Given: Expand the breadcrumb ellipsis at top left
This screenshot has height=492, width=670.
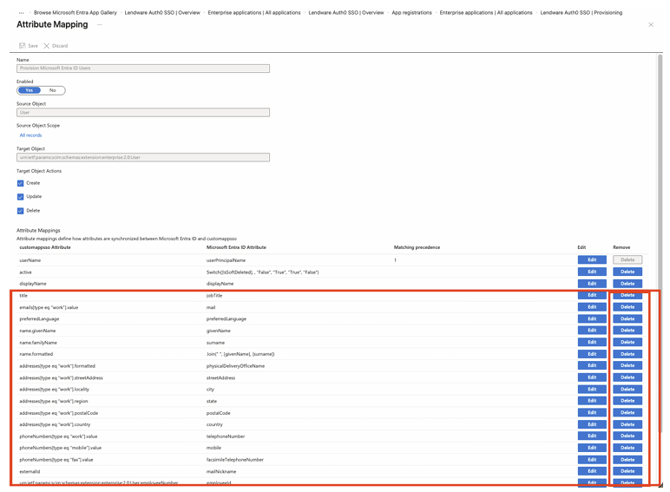Looking at the screenshot, I should coord(21,13).
